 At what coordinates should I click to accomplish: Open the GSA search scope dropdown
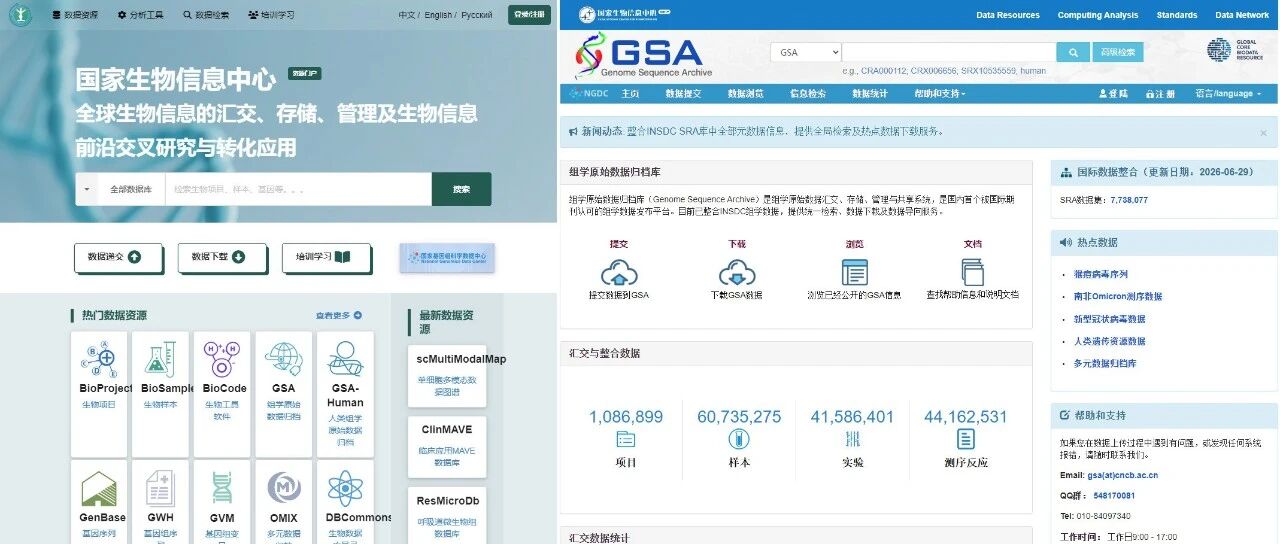805,52
